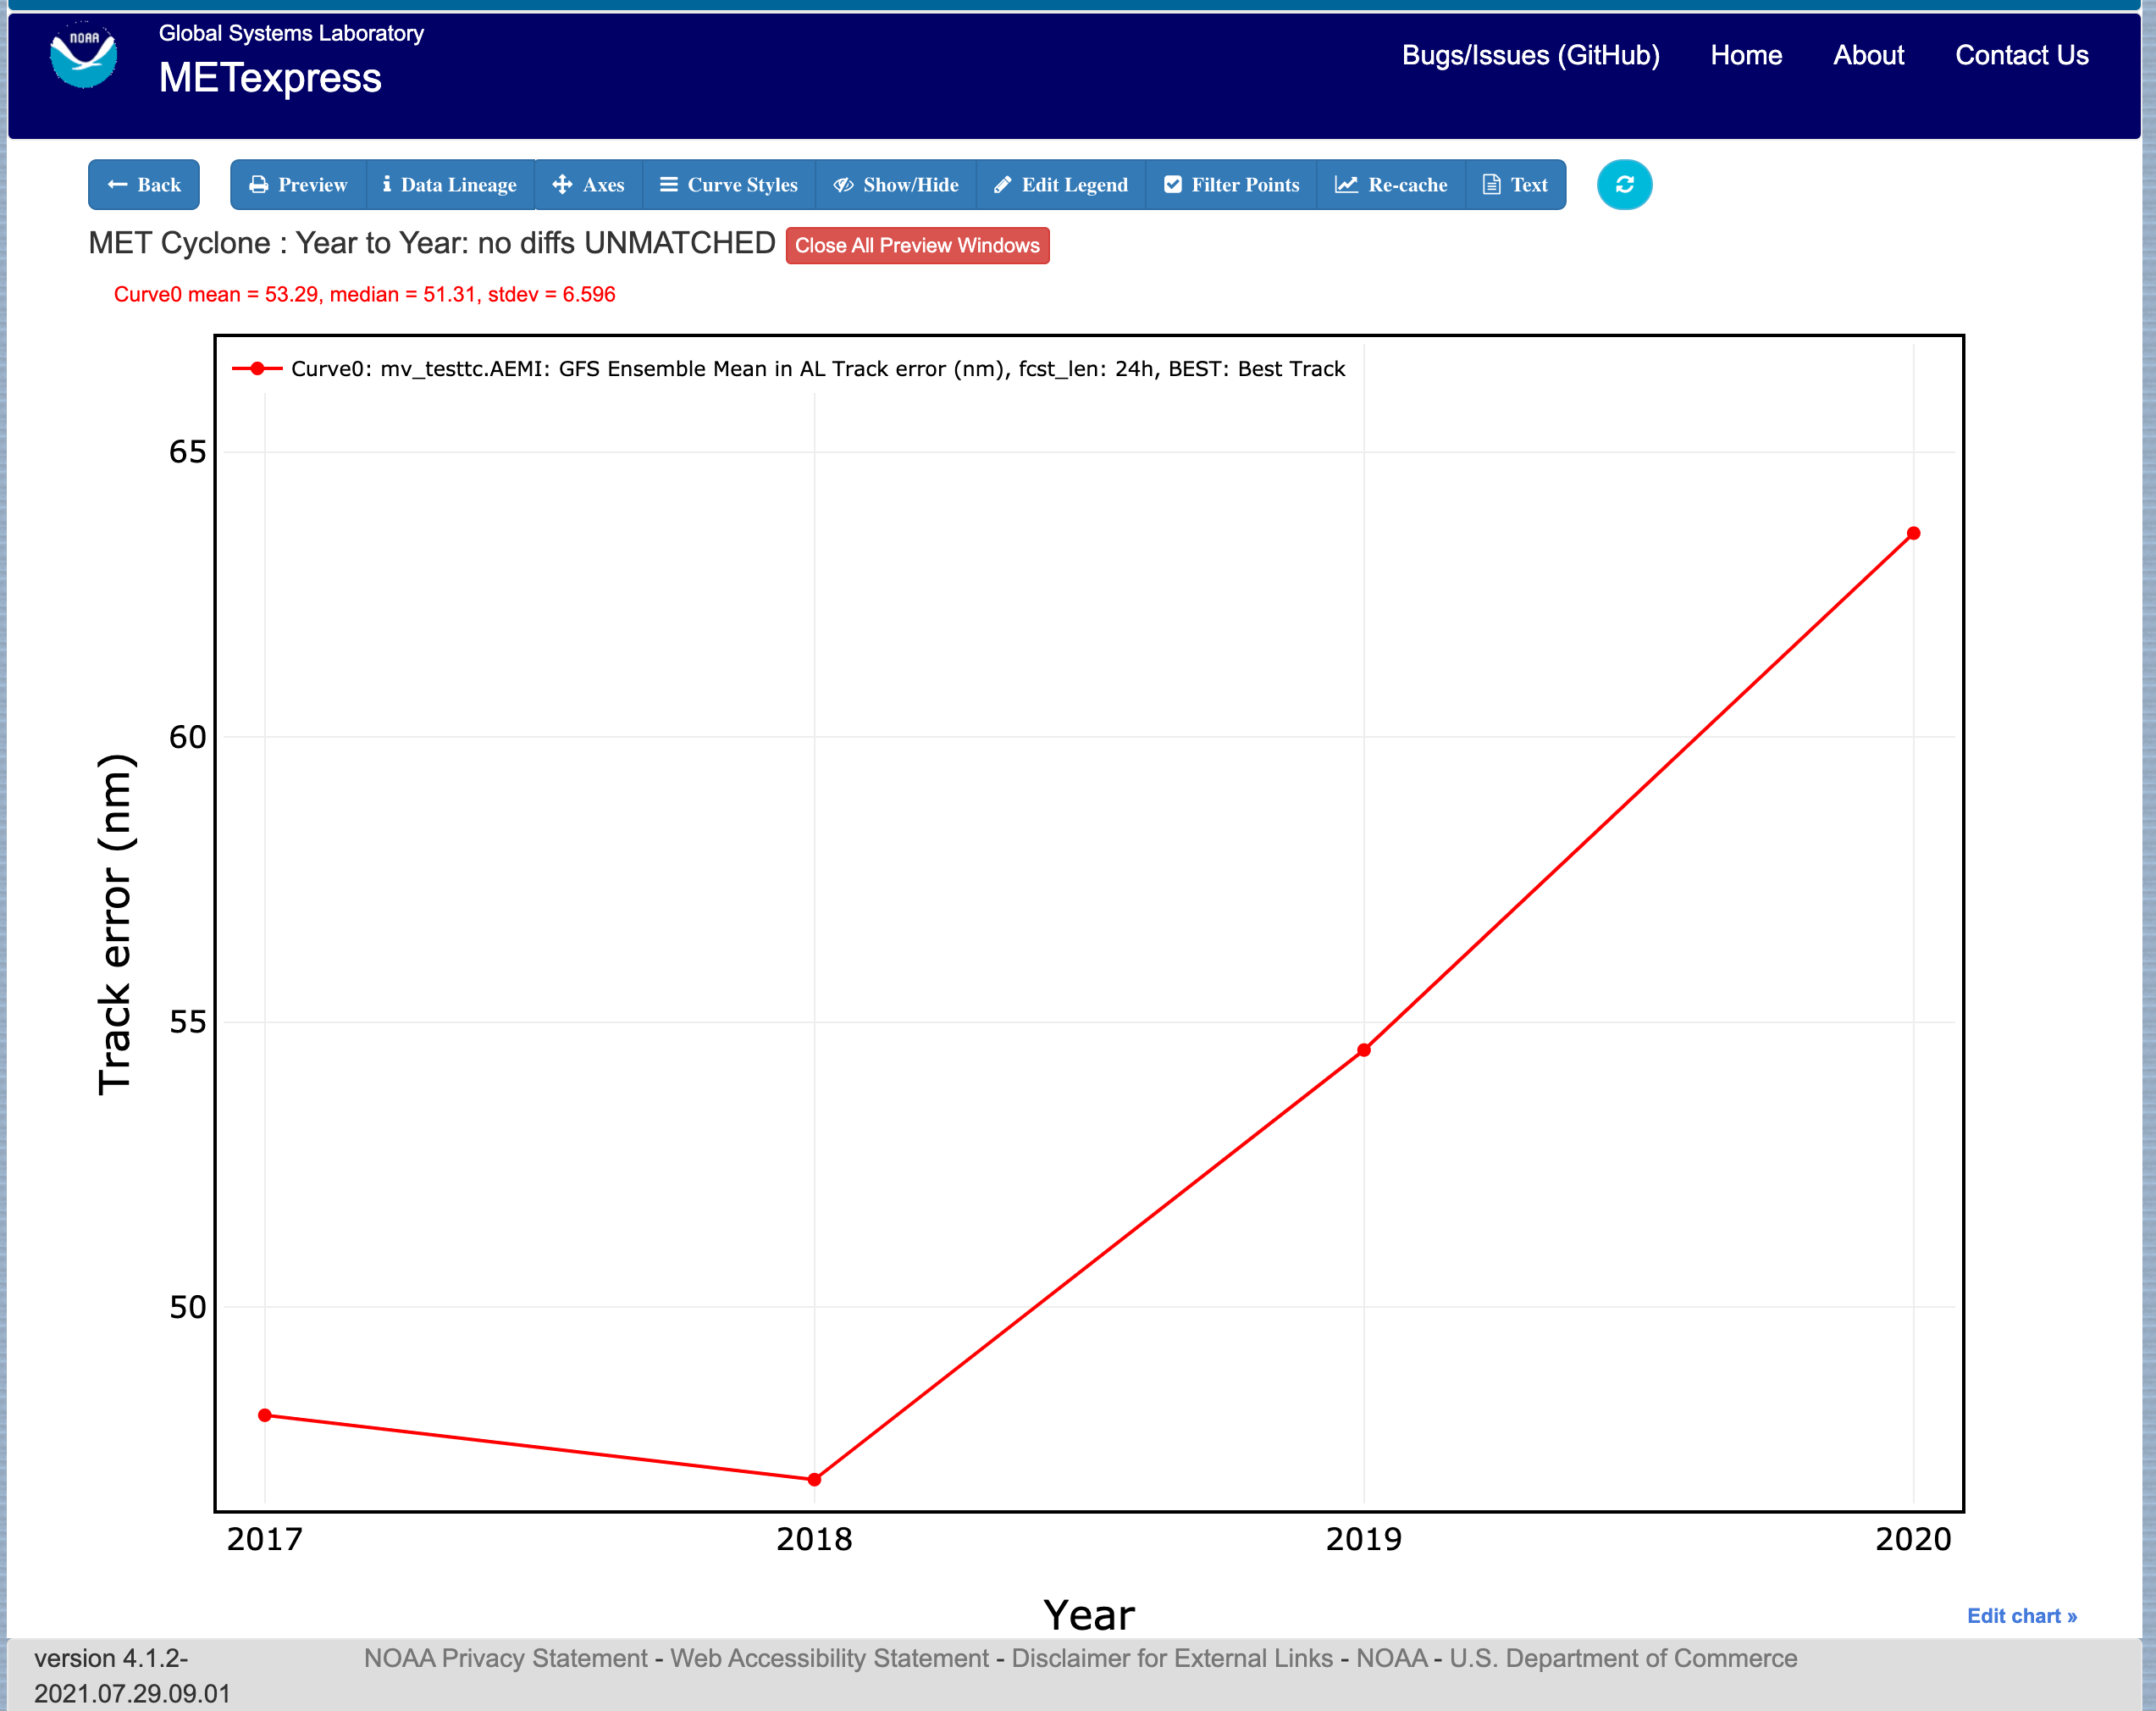Click the y-axis tick label 50

187,1307
